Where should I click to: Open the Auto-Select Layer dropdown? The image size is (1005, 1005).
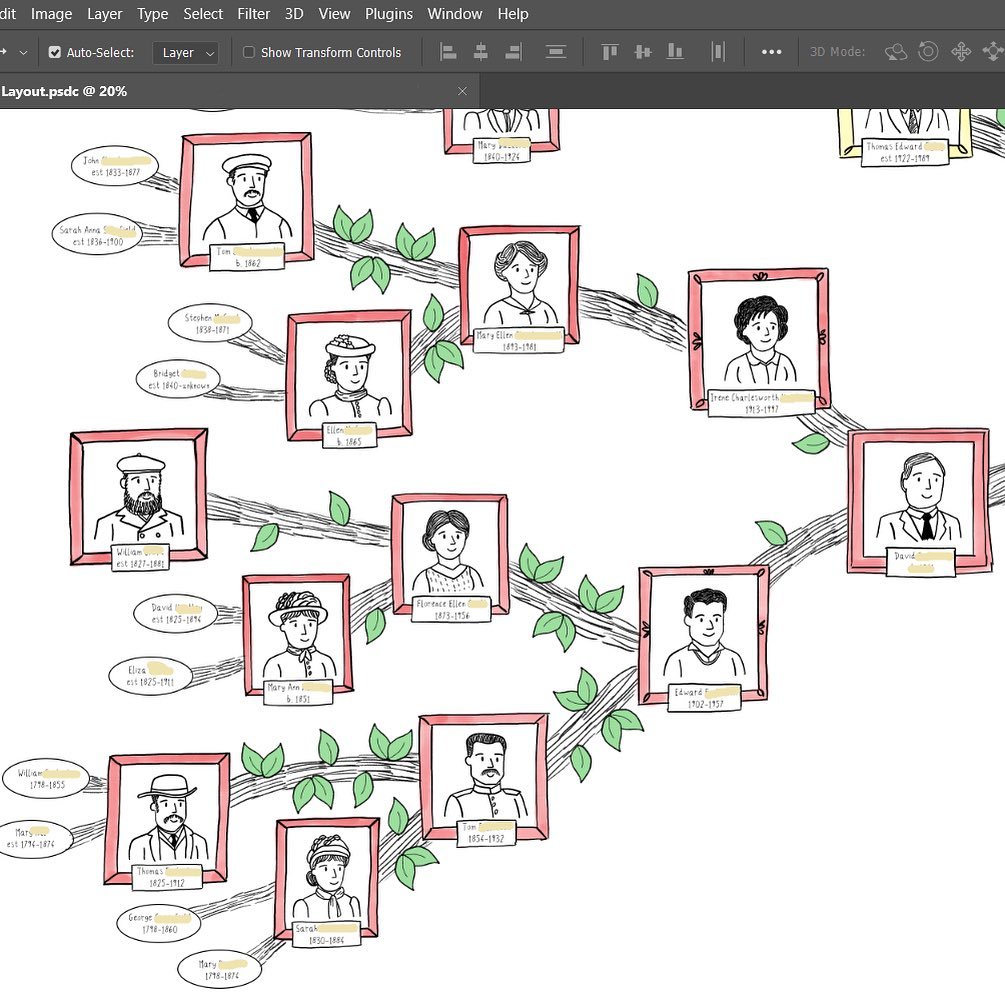[x=186, y=52]
